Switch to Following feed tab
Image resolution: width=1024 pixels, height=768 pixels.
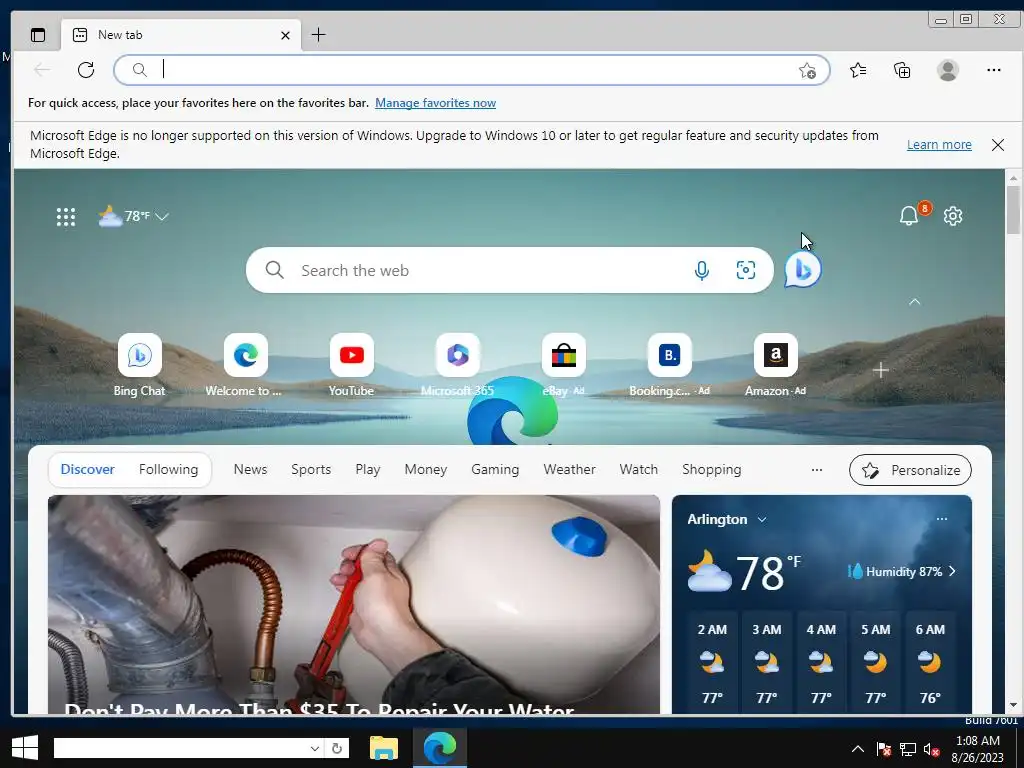pos(168,470)
